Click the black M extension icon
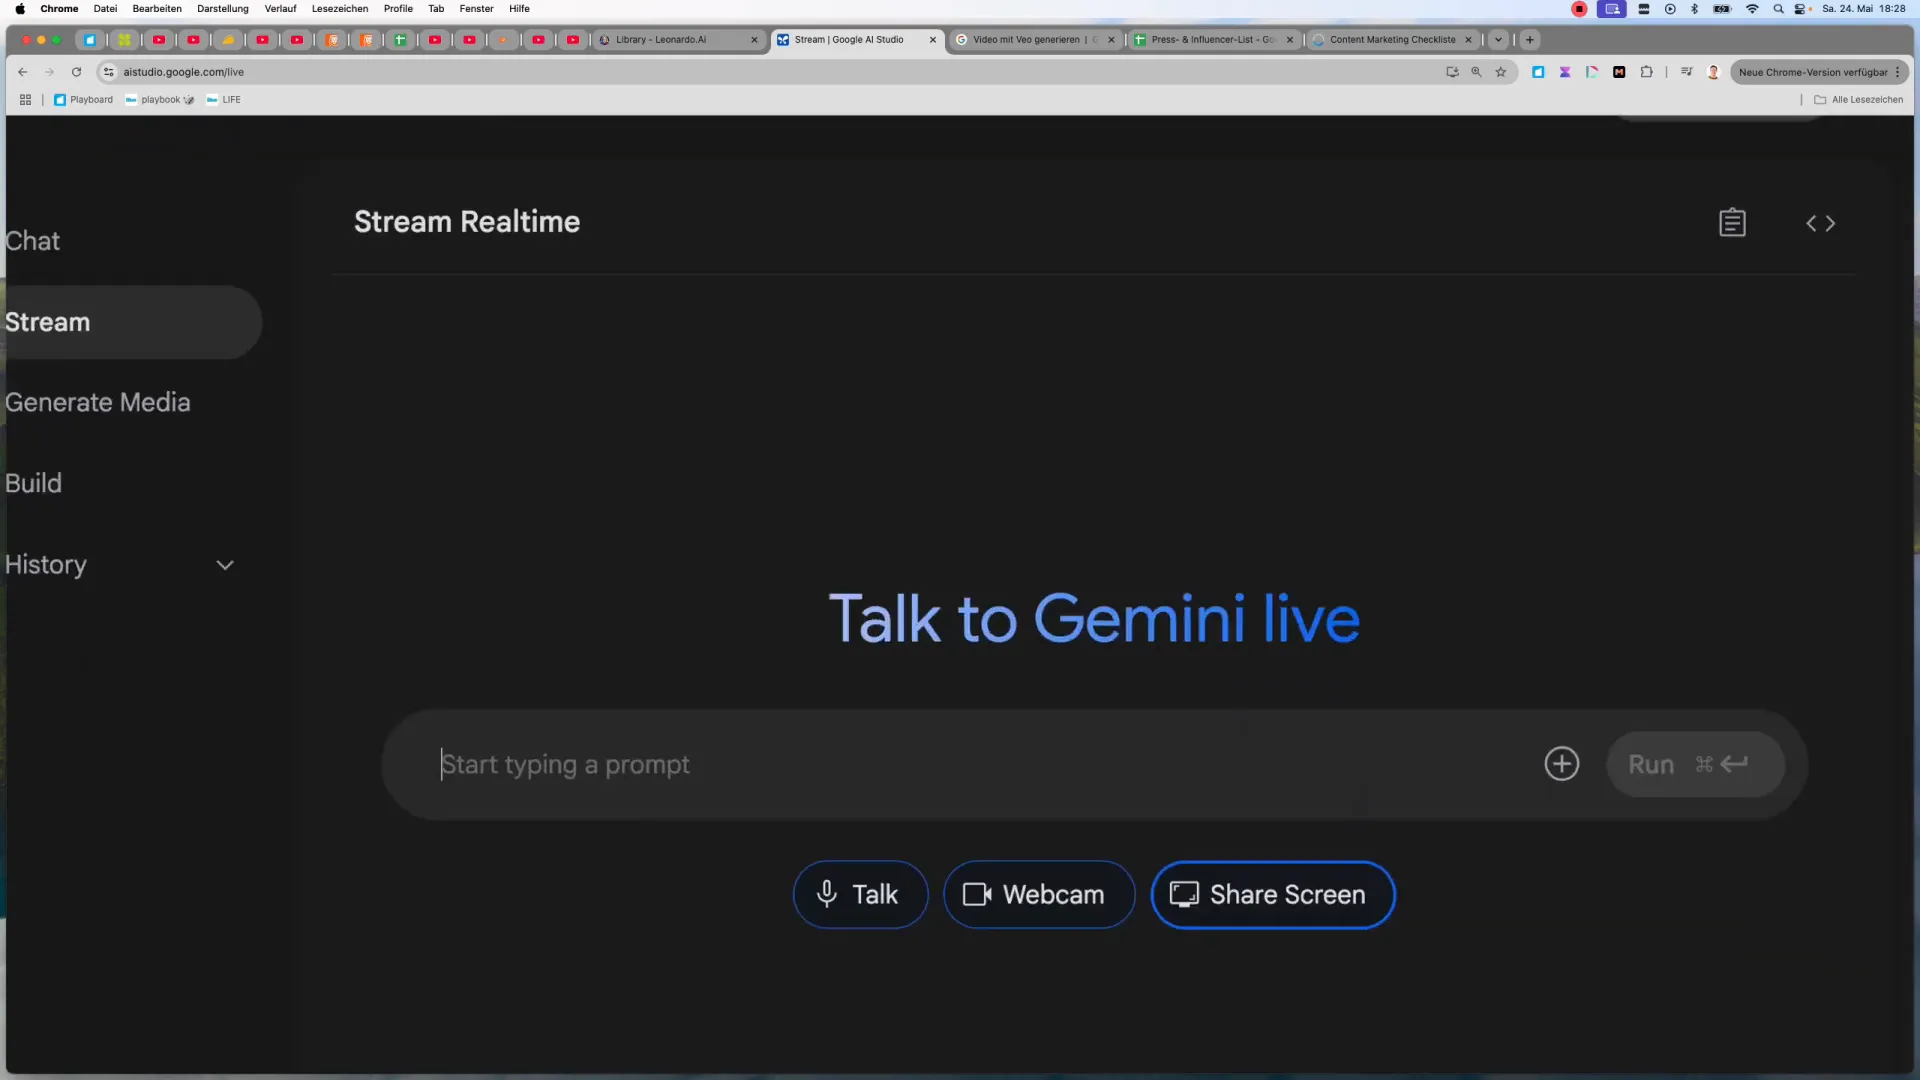The width and height of the screenshot is (1920, 1080). point(1619,72)
